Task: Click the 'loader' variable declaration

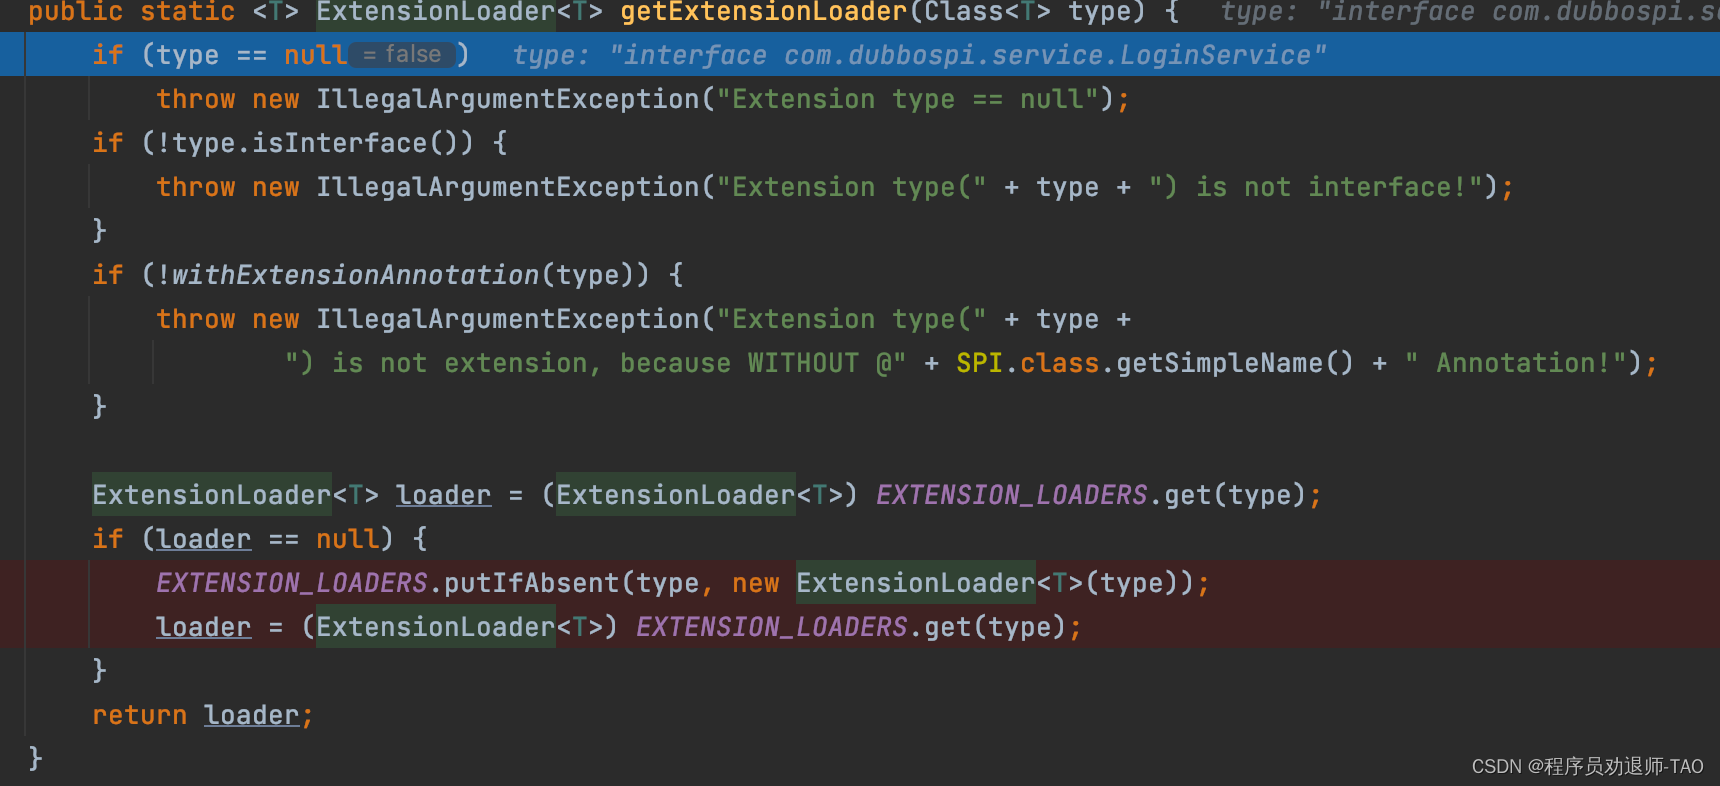Action: tap(443, 495)
